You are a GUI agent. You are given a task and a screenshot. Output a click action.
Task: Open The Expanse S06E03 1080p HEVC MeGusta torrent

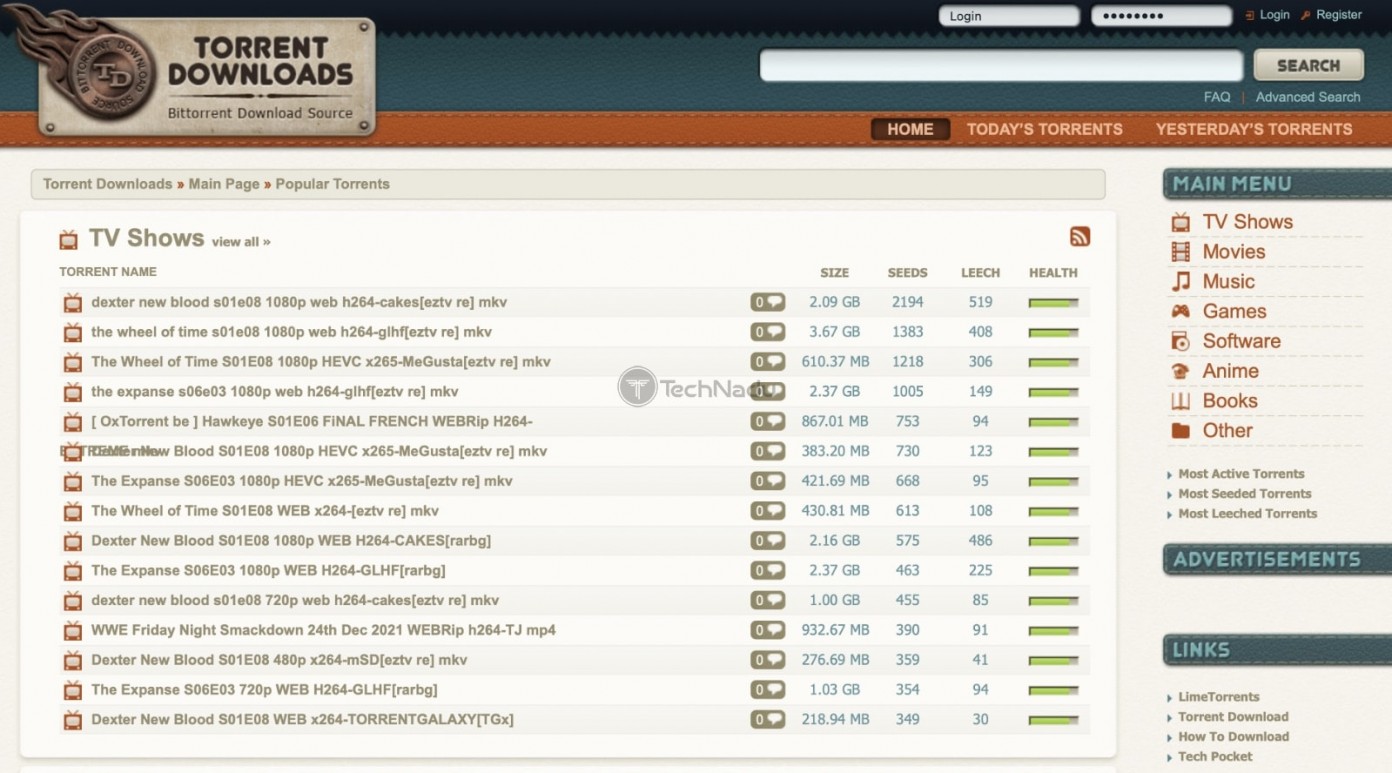click(x=302, y=481)
